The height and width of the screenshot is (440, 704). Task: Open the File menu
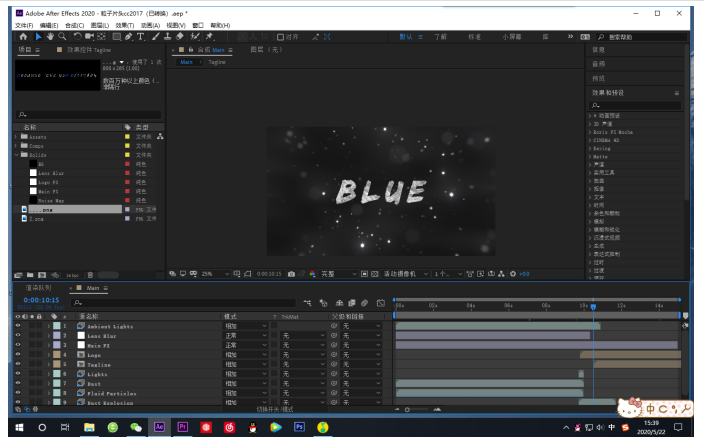coord(24,25)
